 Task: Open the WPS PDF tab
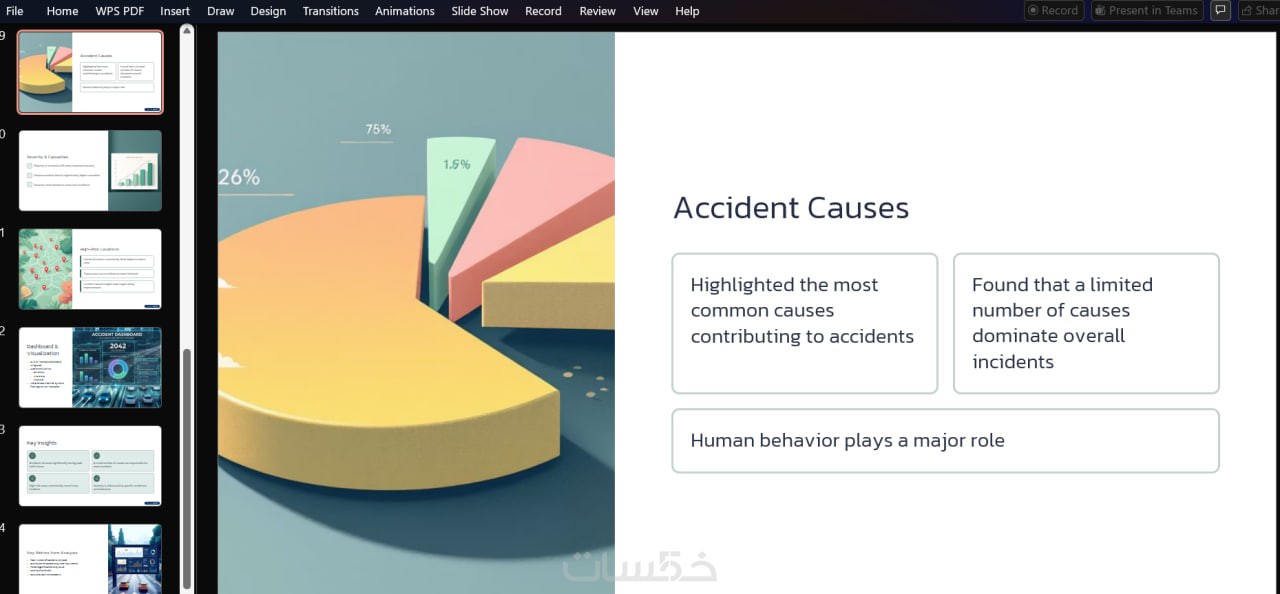click(119, 11)
